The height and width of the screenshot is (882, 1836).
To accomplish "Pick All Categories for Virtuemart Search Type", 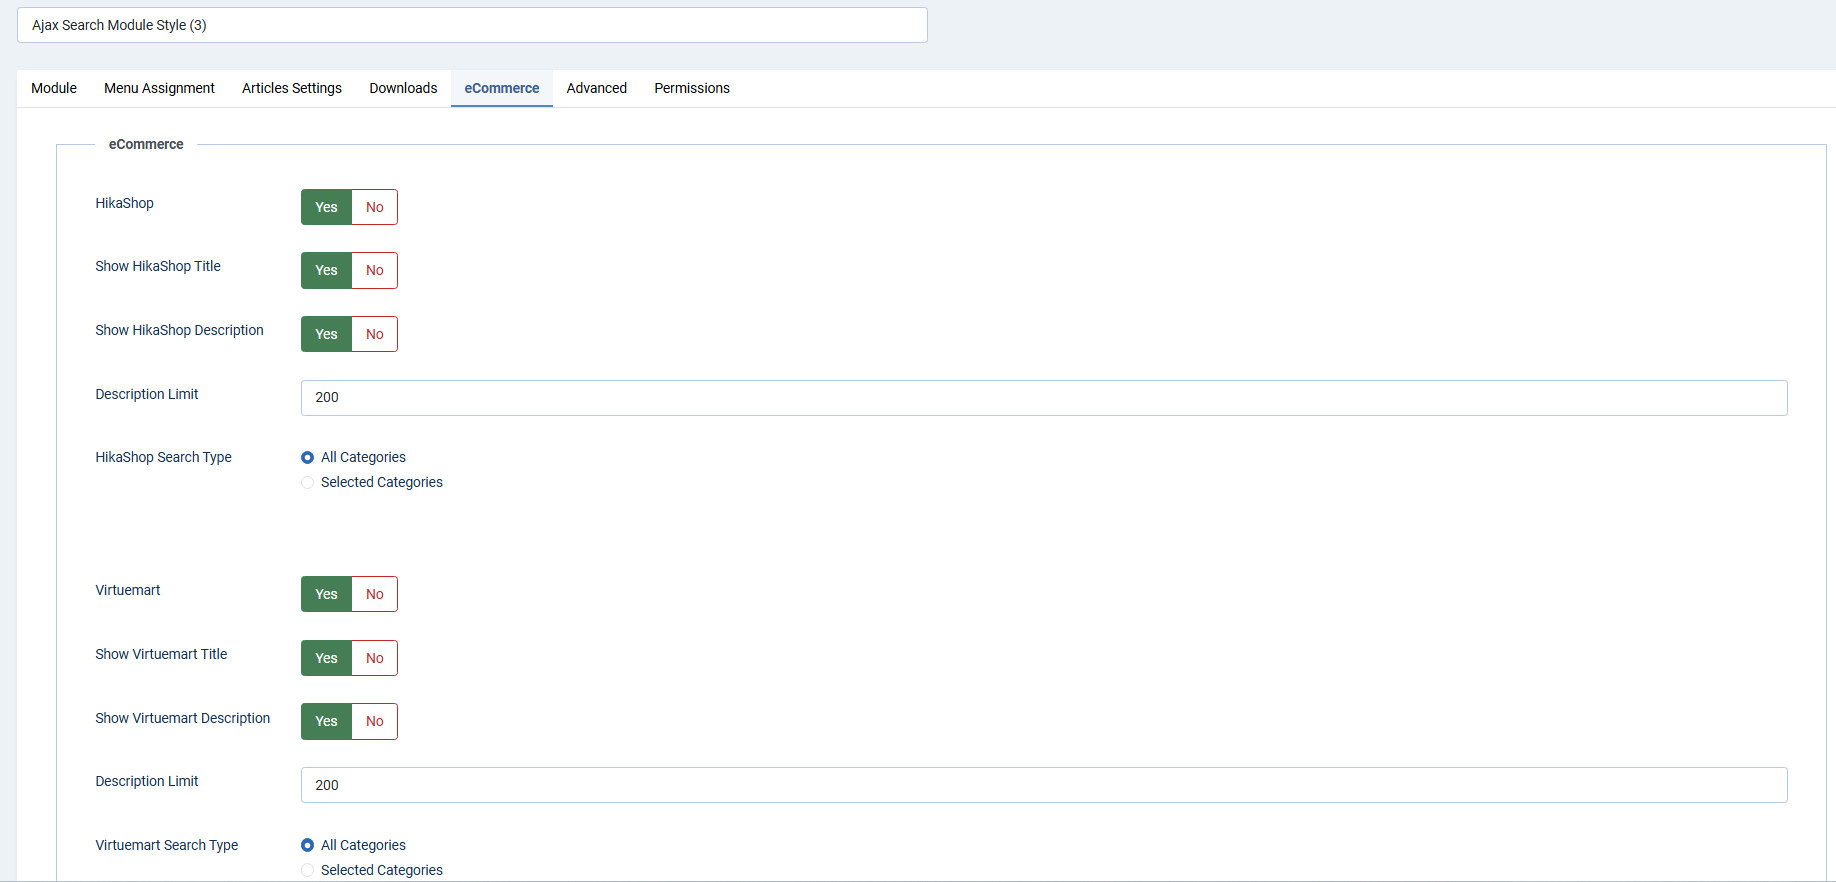I will click(x=308, y=845).
